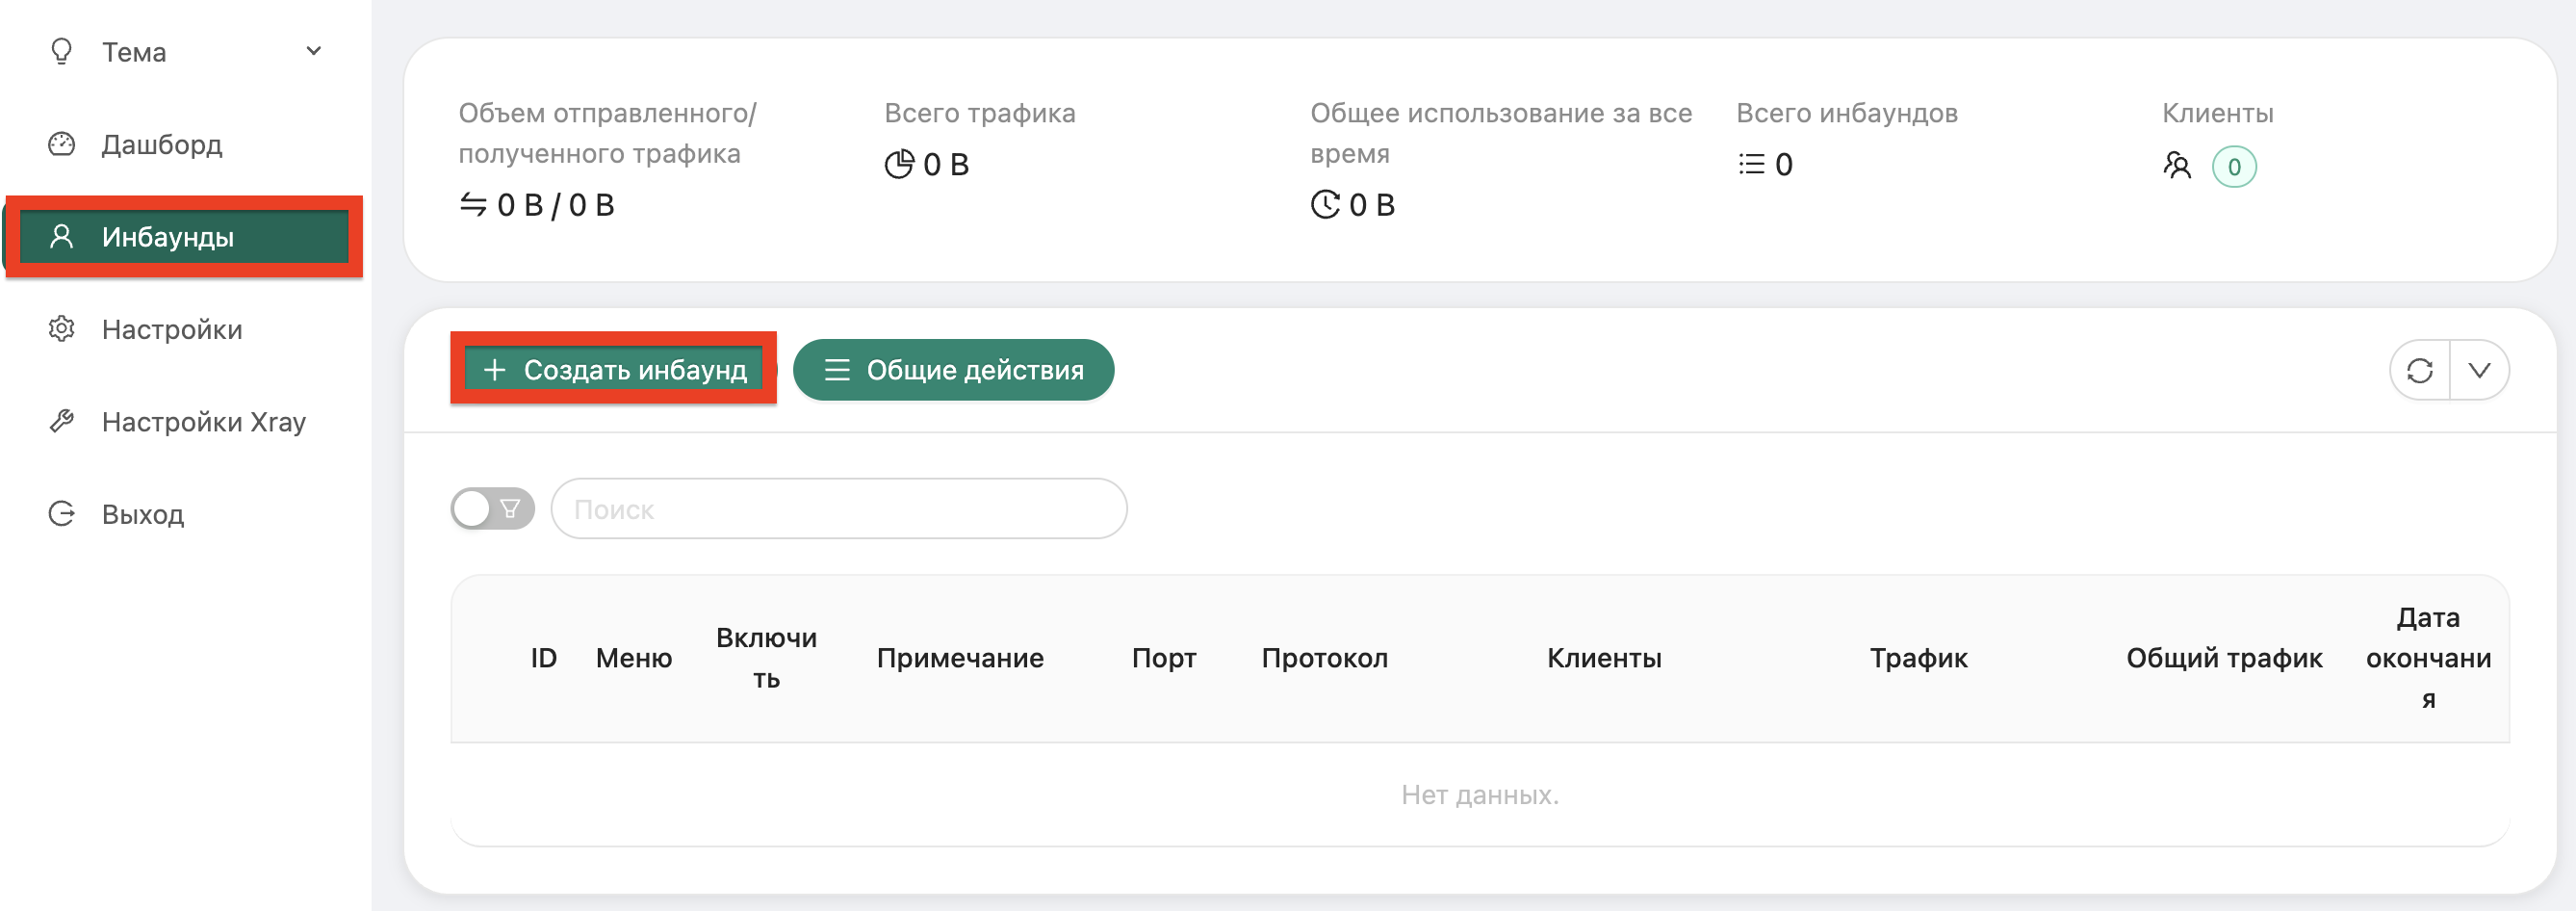Click the Настройки Xray wrench icon

[x=62, y=421]
